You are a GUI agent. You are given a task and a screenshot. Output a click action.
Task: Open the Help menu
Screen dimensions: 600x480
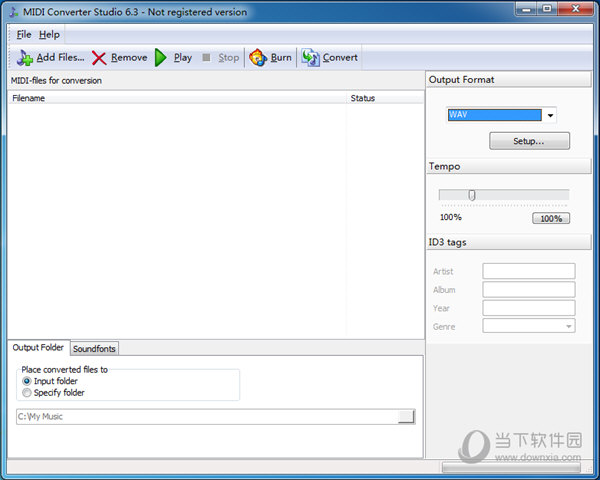pos(49,35)
